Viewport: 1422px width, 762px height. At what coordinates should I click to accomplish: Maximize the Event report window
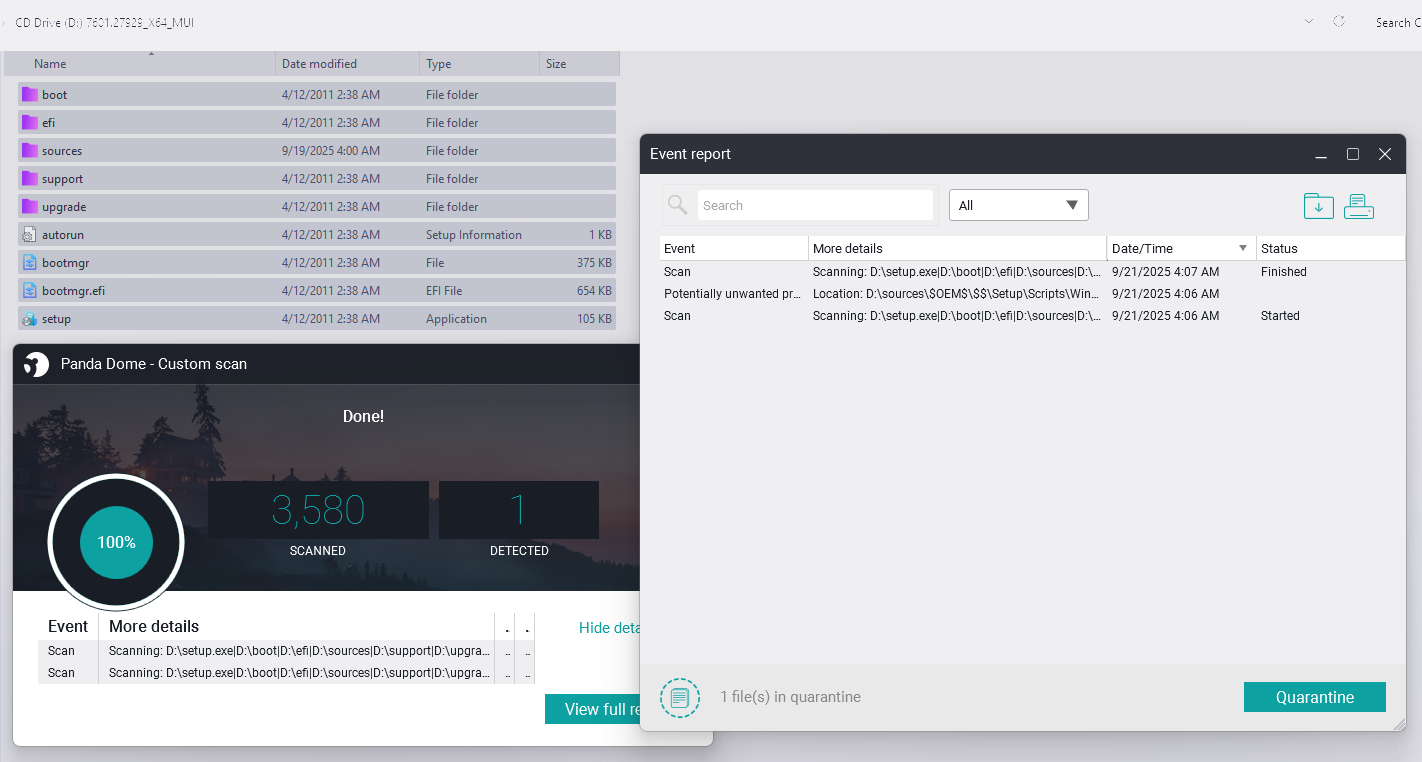(1353, 154)
